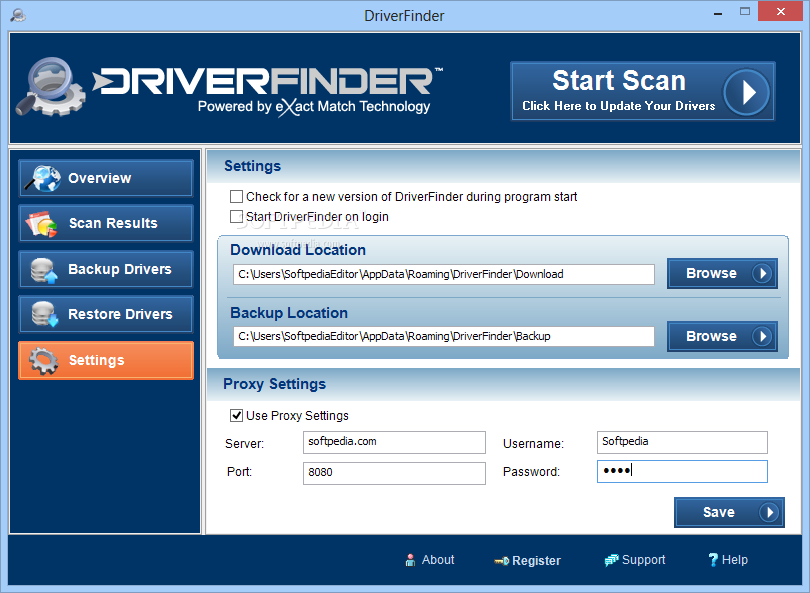Screen dimensions: 810x593
Task: Click the About person icon
Action: 410,560
